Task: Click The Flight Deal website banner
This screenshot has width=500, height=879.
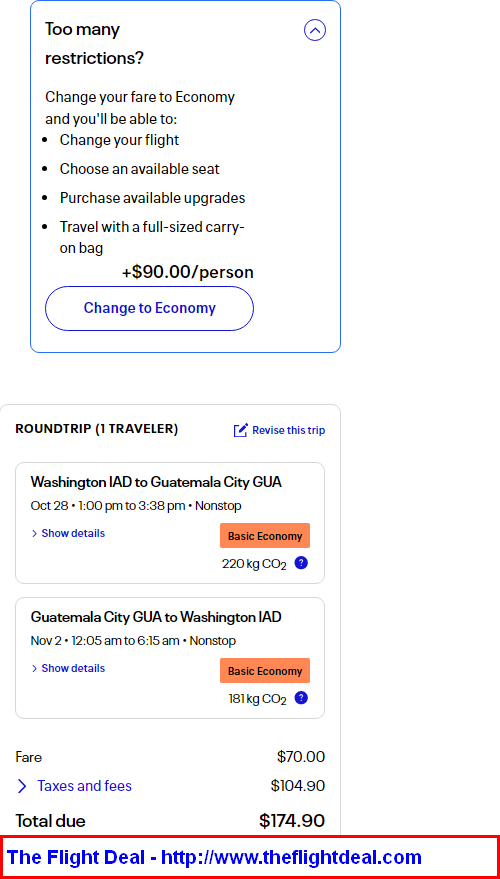Action: (250, 857)
